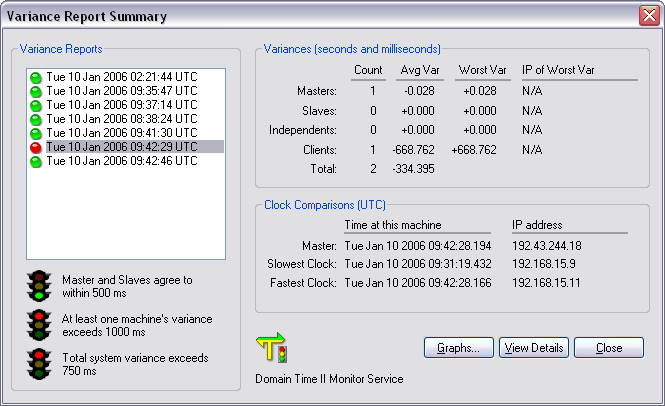Select report Tue 10 Jan 2006 09:35:47 UTC
This screenshot has width=665, height=406.
click(x=122, y=91)
